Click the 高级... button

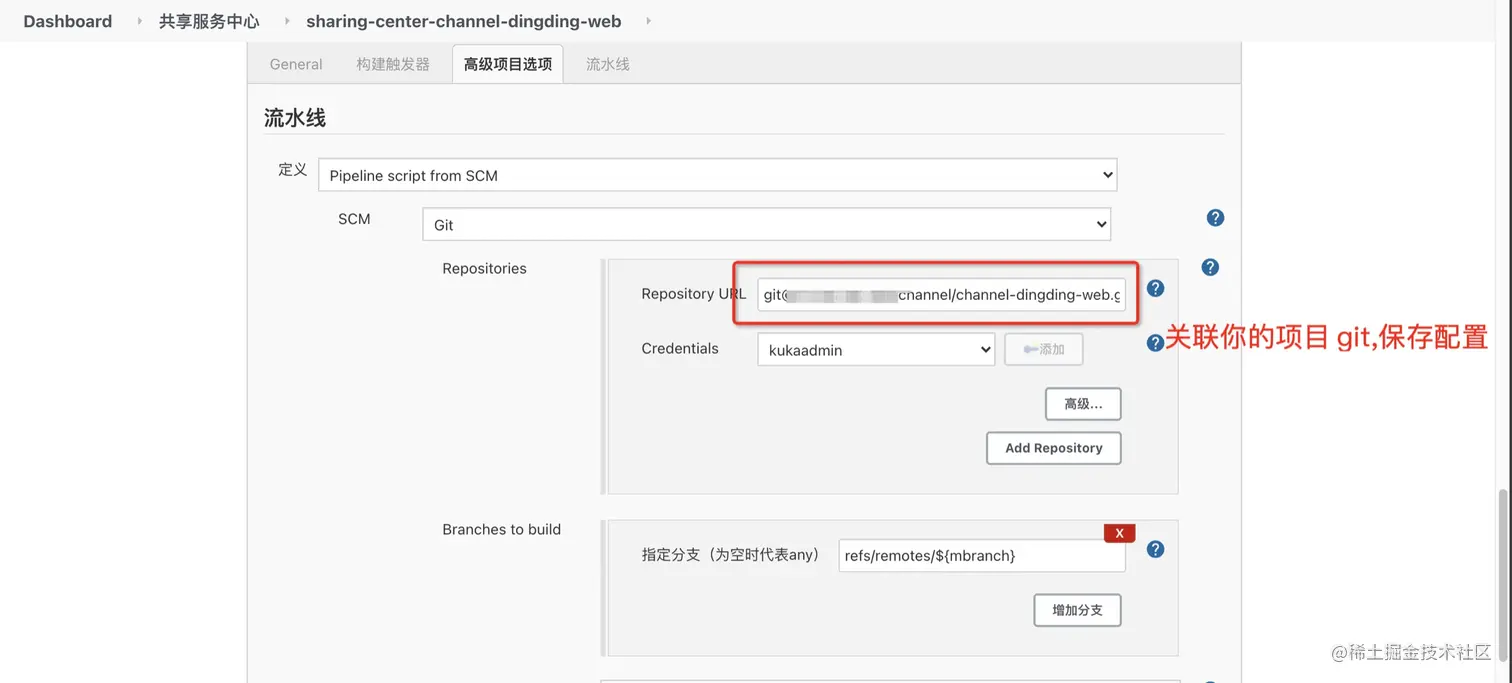(x=1083, y=404)
